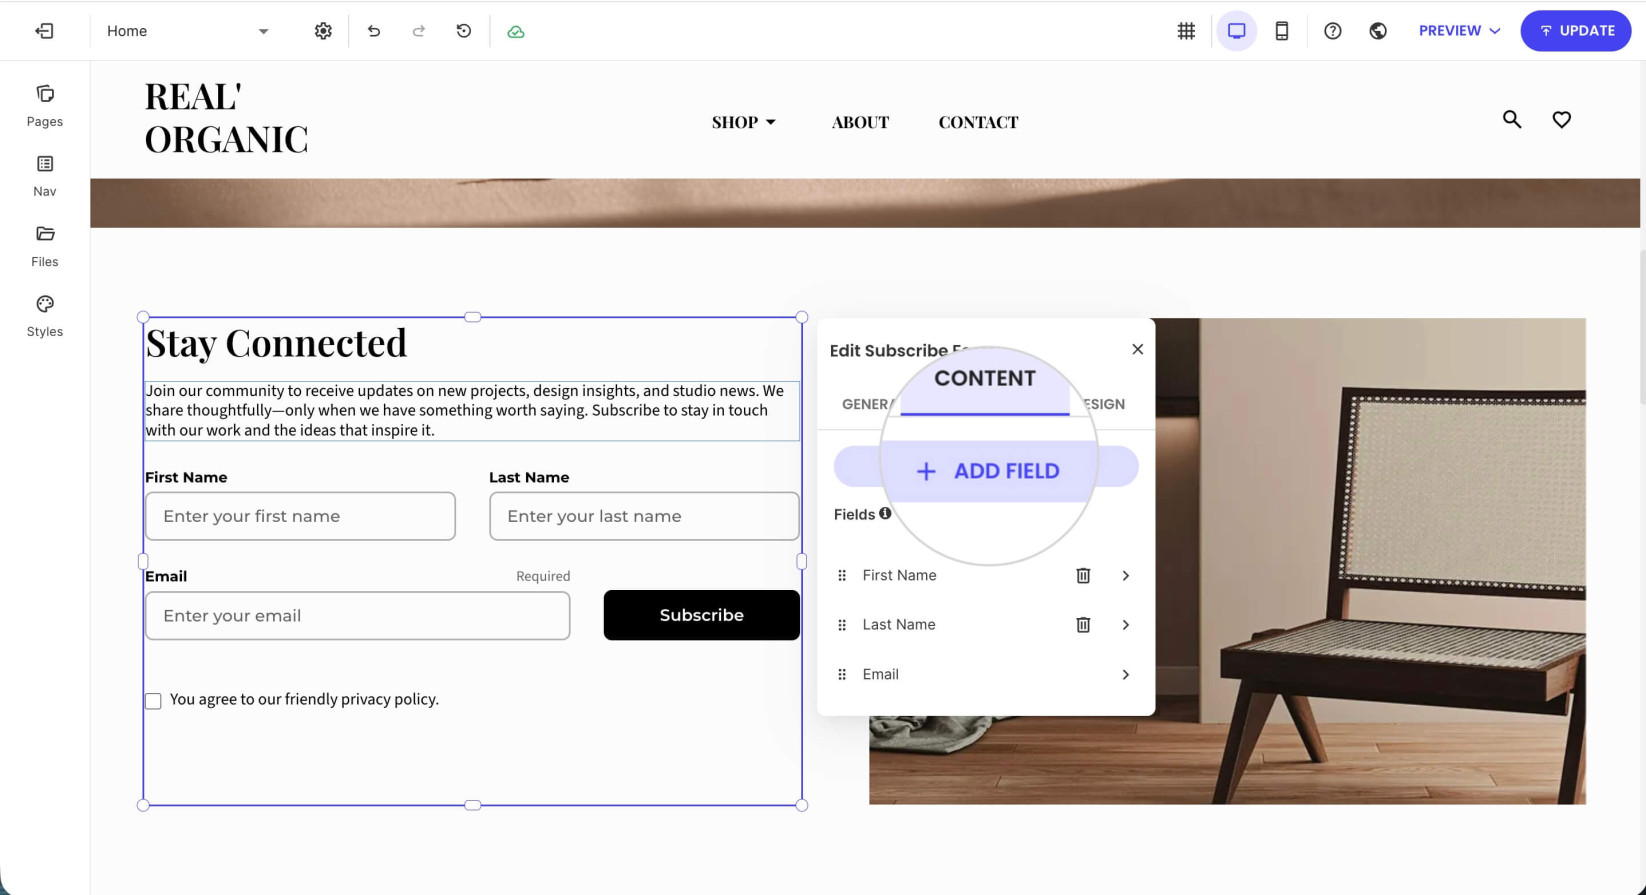Click the last name input field
This screenshot has height=895, width=1646.
click(644, 516)
